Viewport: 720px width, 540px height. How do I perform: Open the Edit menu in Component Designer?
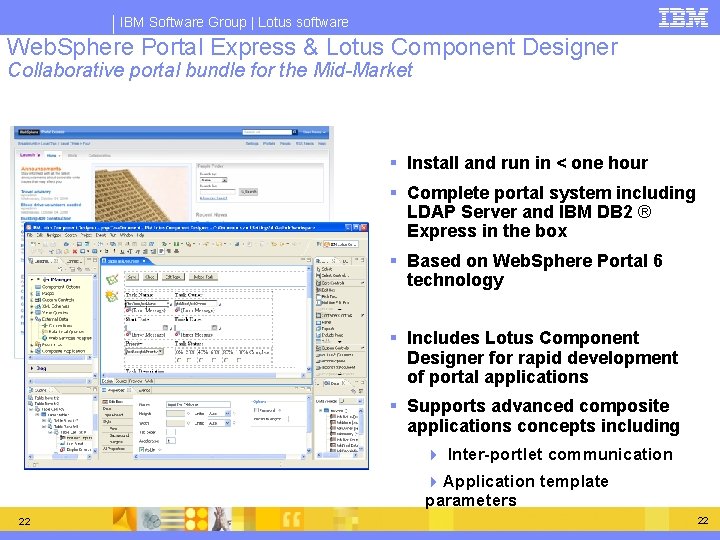pyautogui.click(x=40, y=235)
